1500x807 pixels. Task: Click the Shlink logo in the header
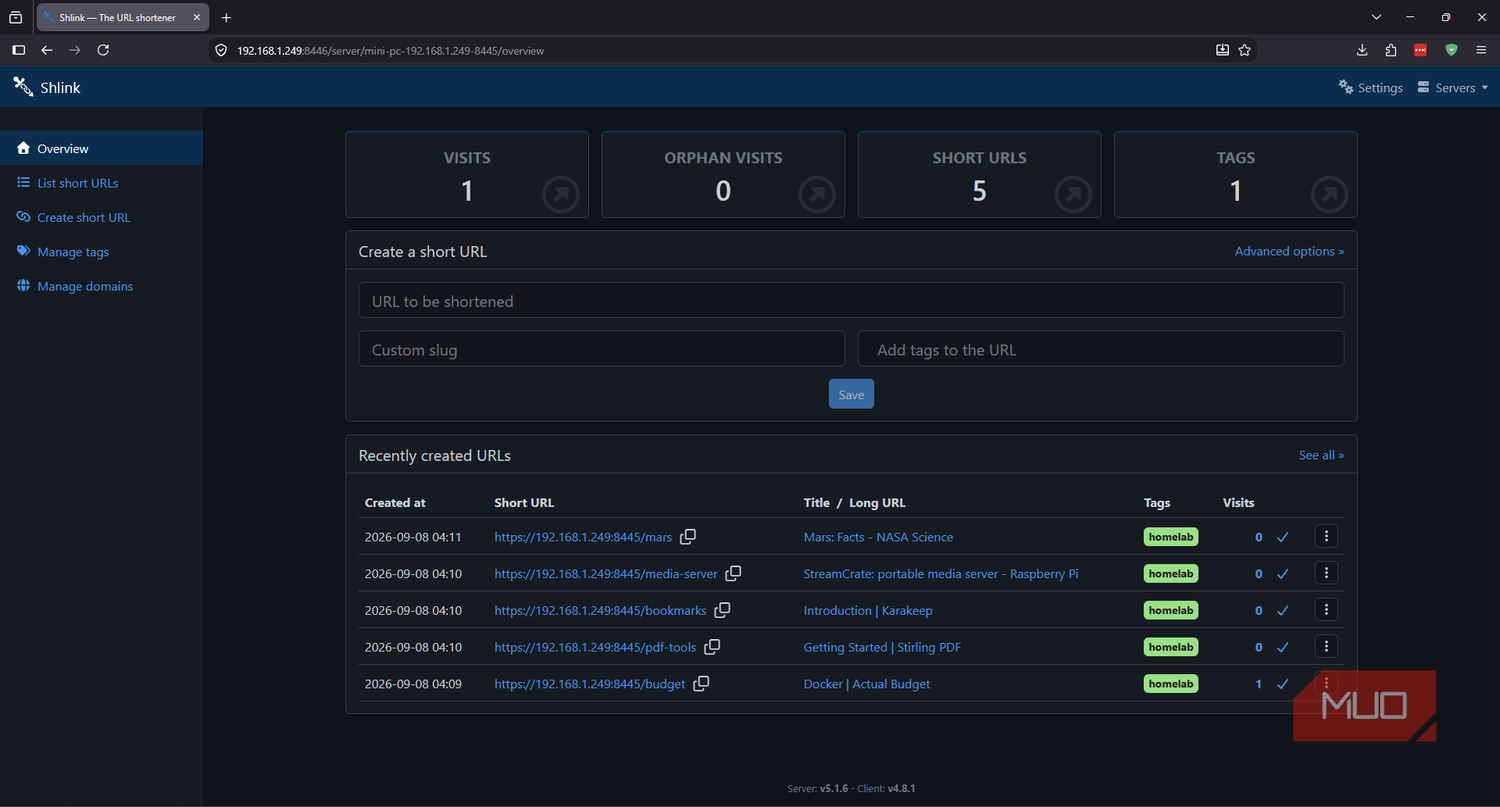pyautogui.click(x=47, y=87)
